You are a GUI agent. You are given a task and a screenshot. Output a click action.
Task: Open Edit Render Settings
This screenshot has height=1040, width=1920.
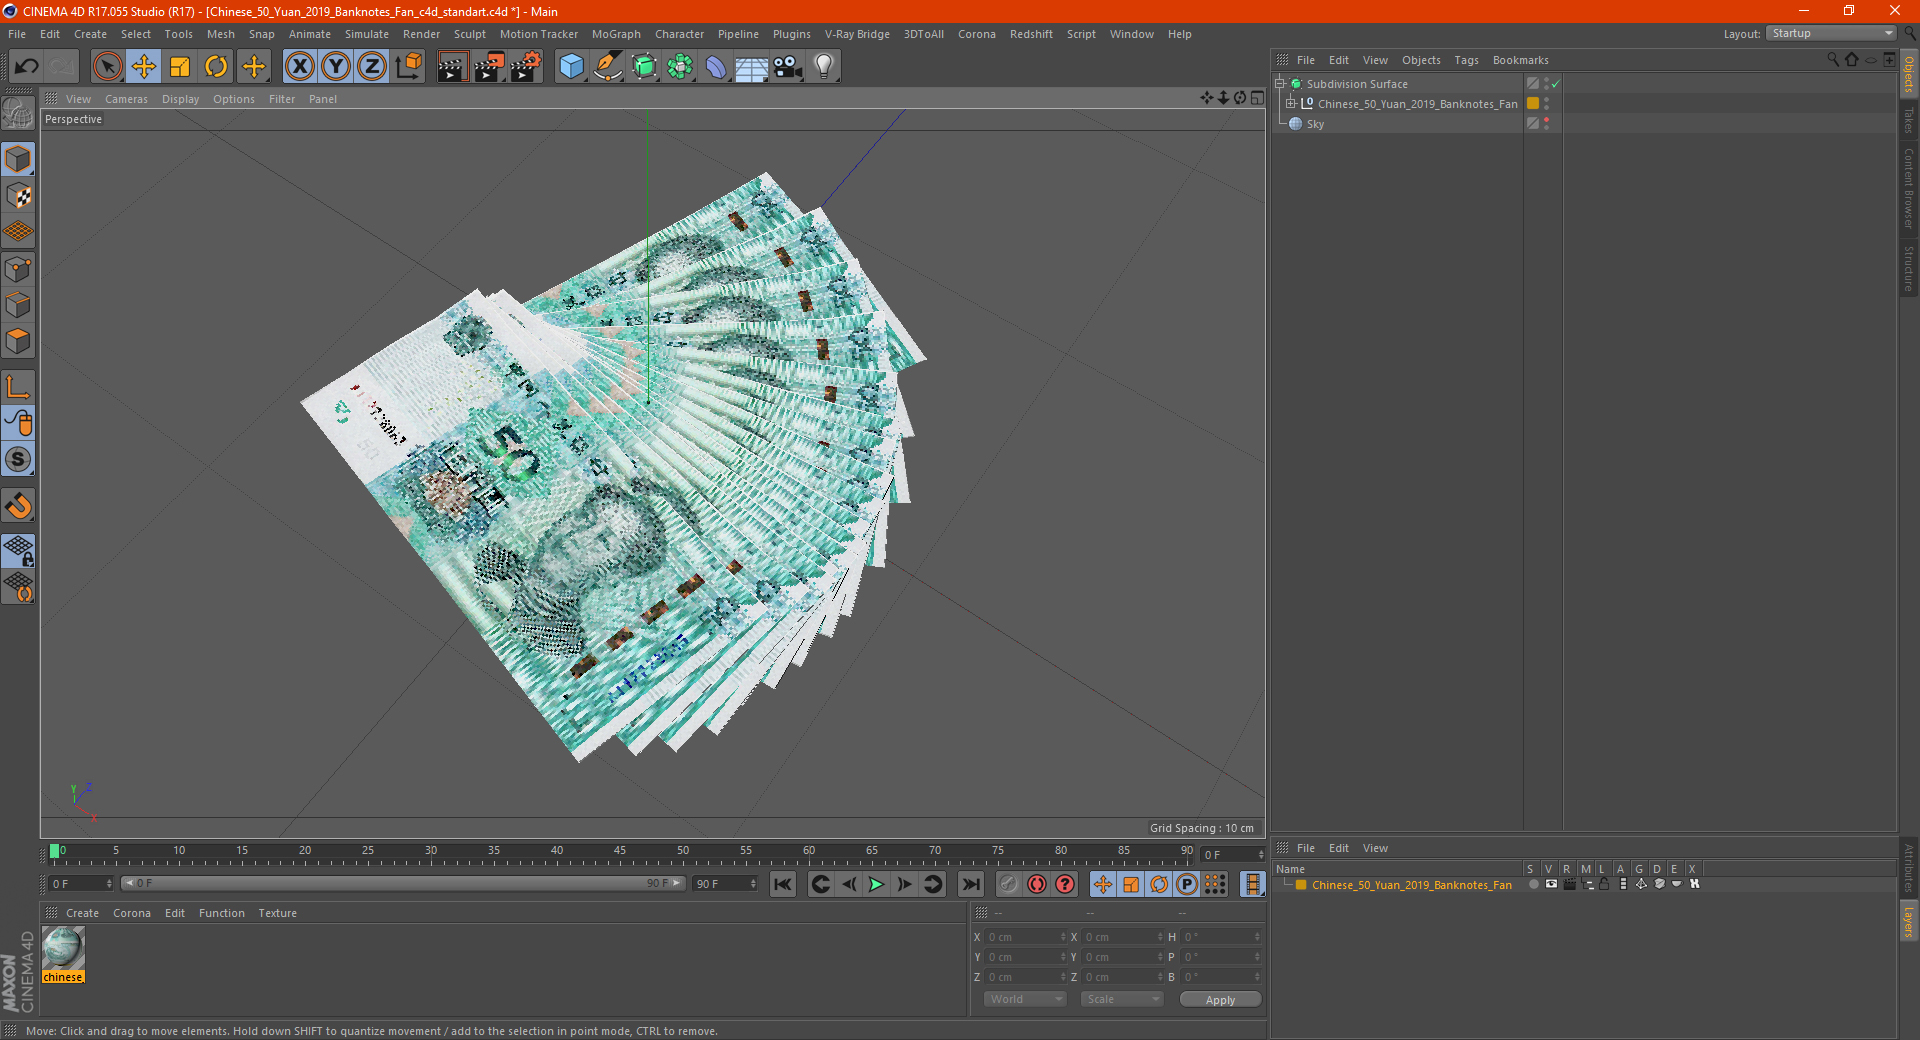coord(526,67)
